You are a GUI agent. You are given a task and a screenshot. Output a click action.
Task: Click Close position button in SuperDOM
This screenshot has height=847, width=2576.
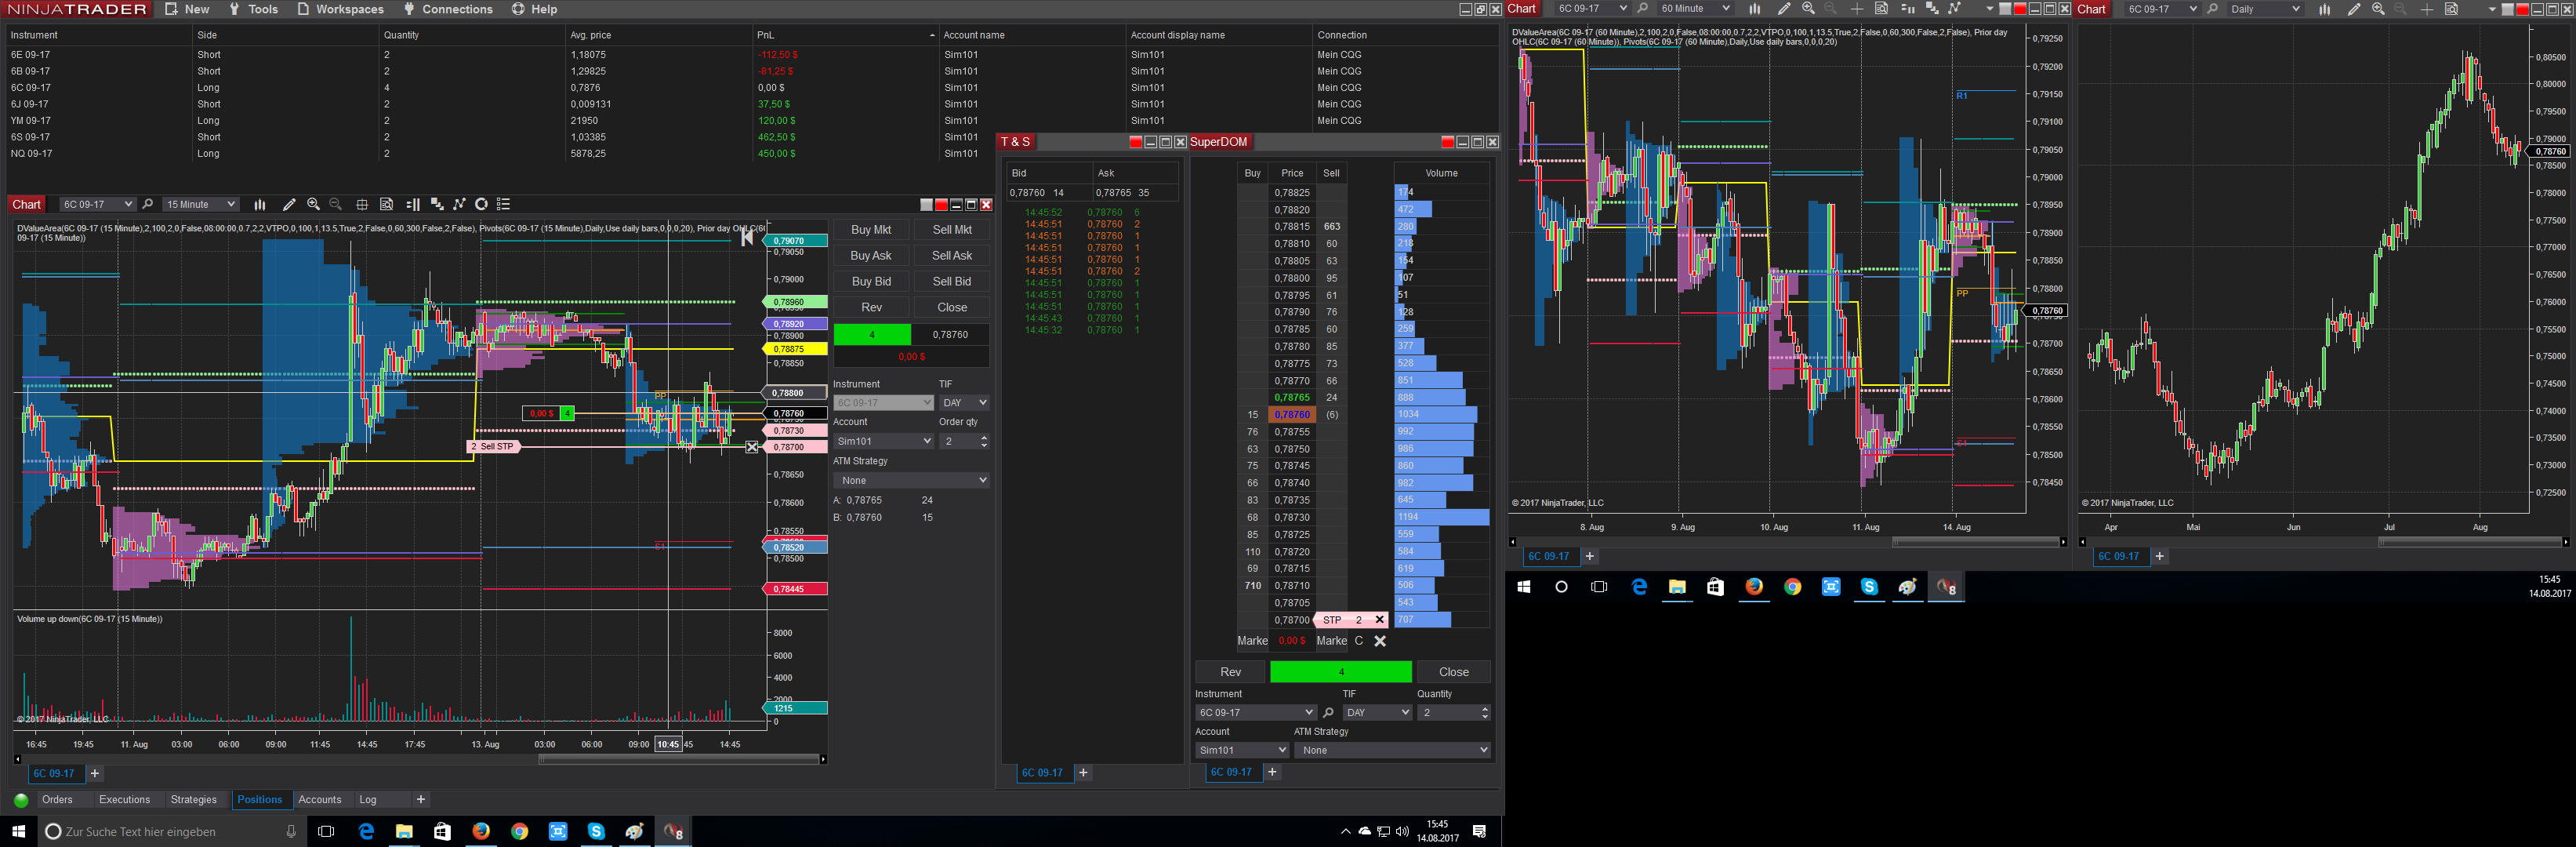tap(1453, 672)
